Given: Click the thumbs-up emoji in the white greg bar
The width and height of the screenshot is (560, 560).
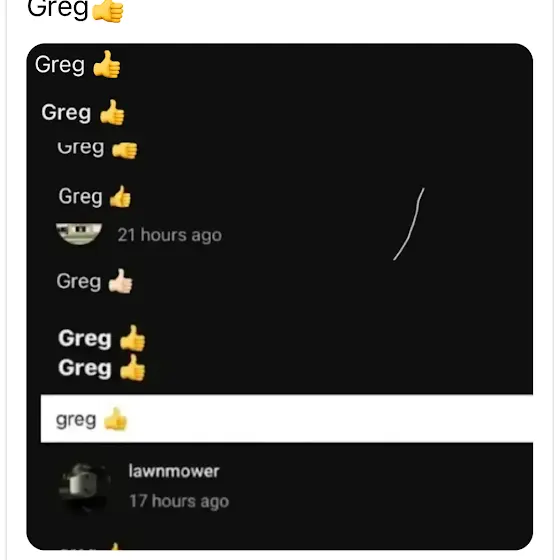Looking at the screenshot, I should pyautogui.click(x=115, y=419).
